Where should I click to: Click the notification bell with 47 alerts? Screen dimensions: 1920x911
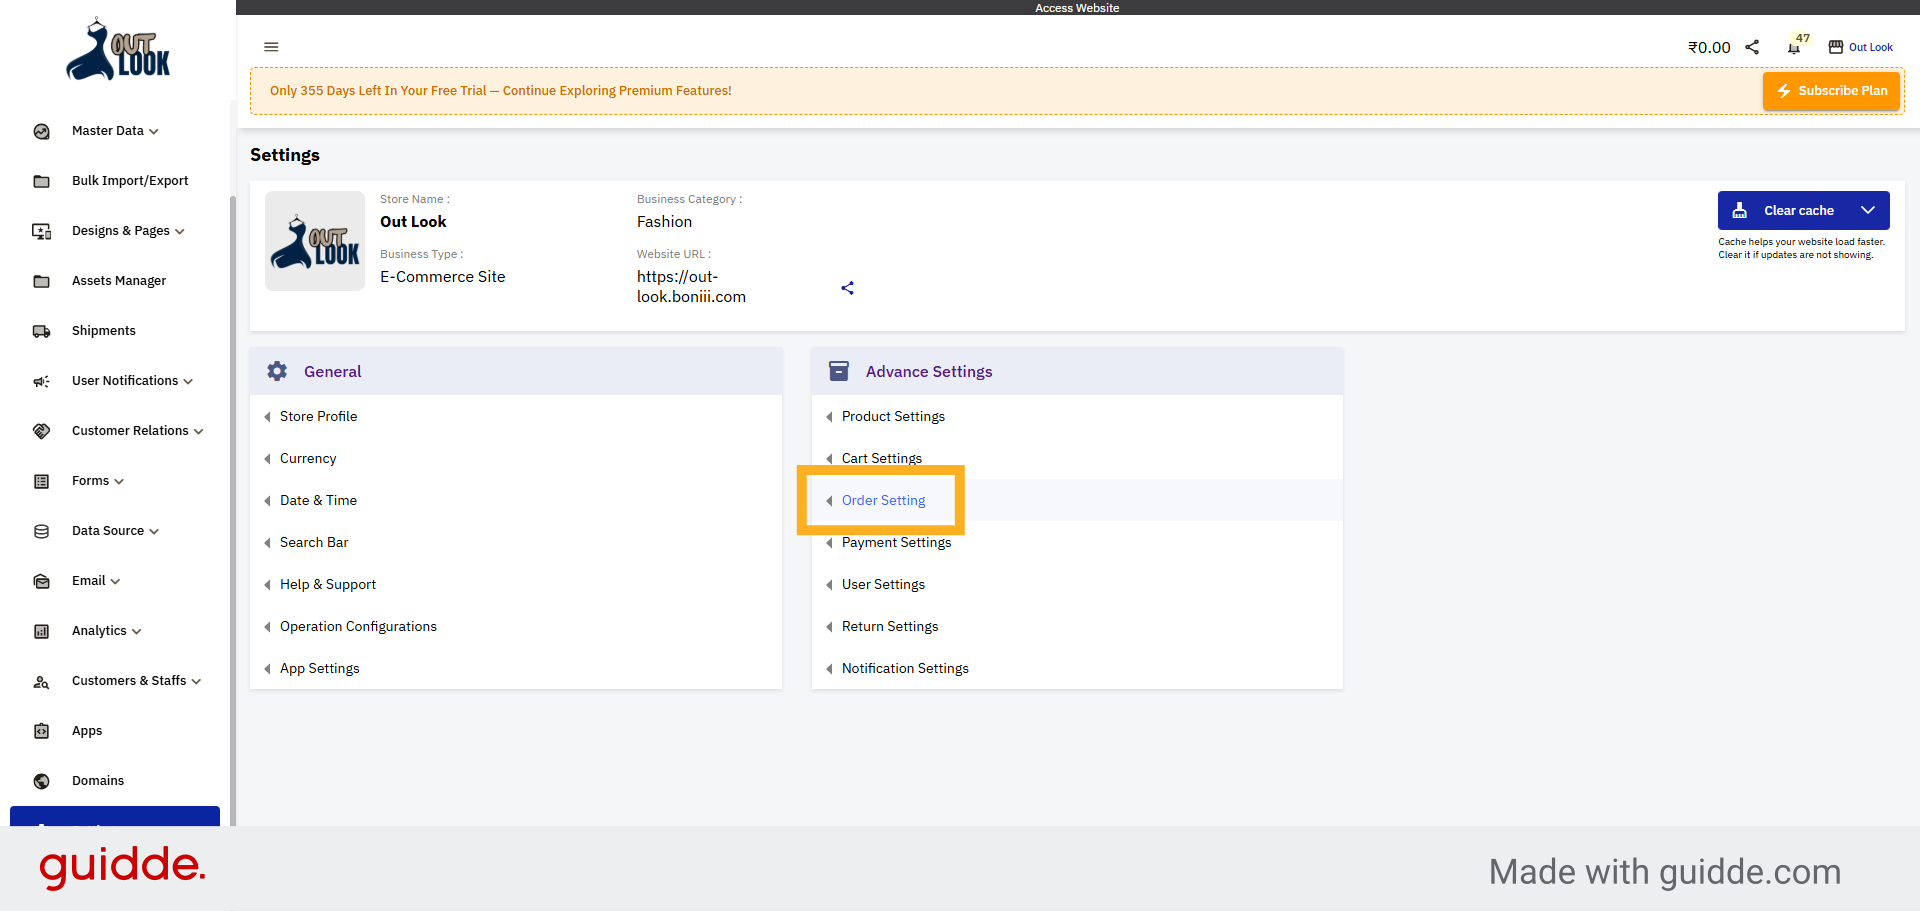point(1793,47)
